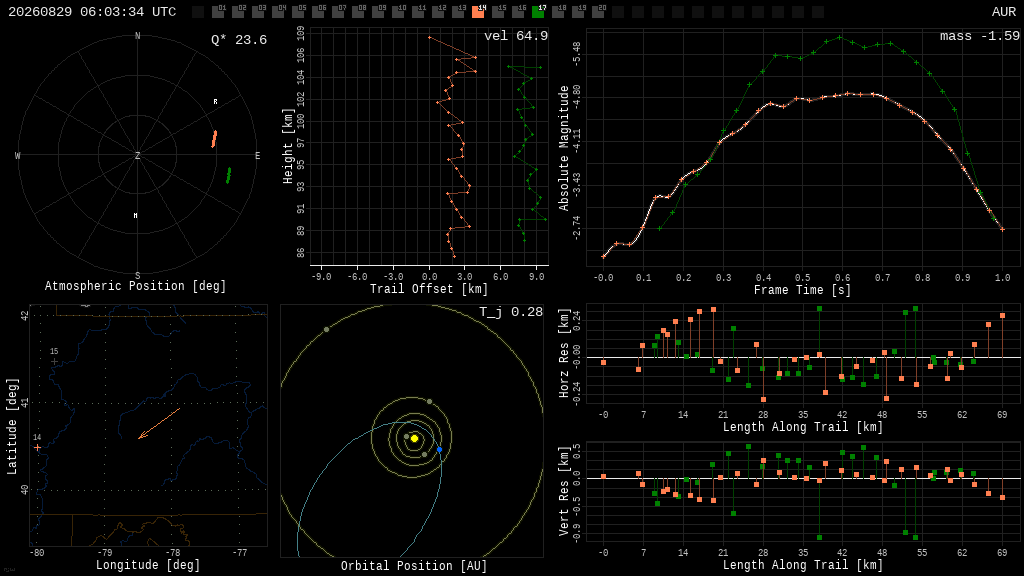Click the AUR shower label
The image size is (1024, 576).
coord(1004,12)
